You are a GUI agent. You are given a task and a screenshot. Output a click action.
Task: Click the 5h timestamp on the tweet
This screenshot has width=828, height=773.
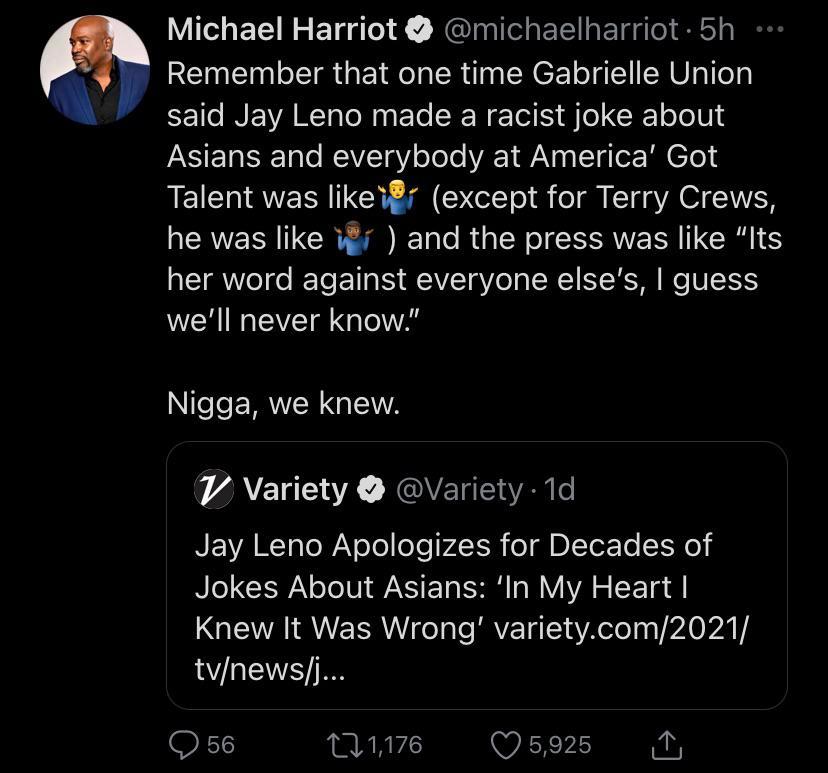pyautogui.click(x=717, y=30)
